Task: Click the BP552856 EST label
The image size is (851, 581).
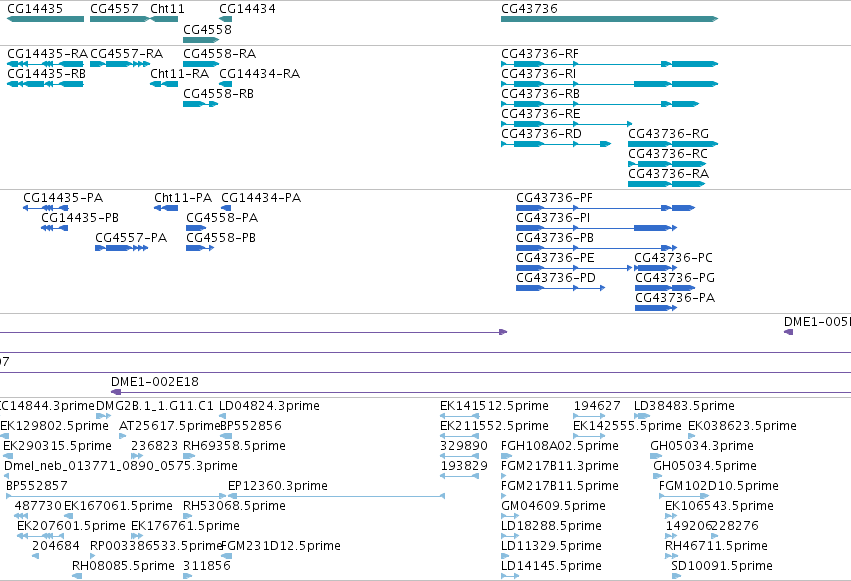Action: tap(251, 426)
